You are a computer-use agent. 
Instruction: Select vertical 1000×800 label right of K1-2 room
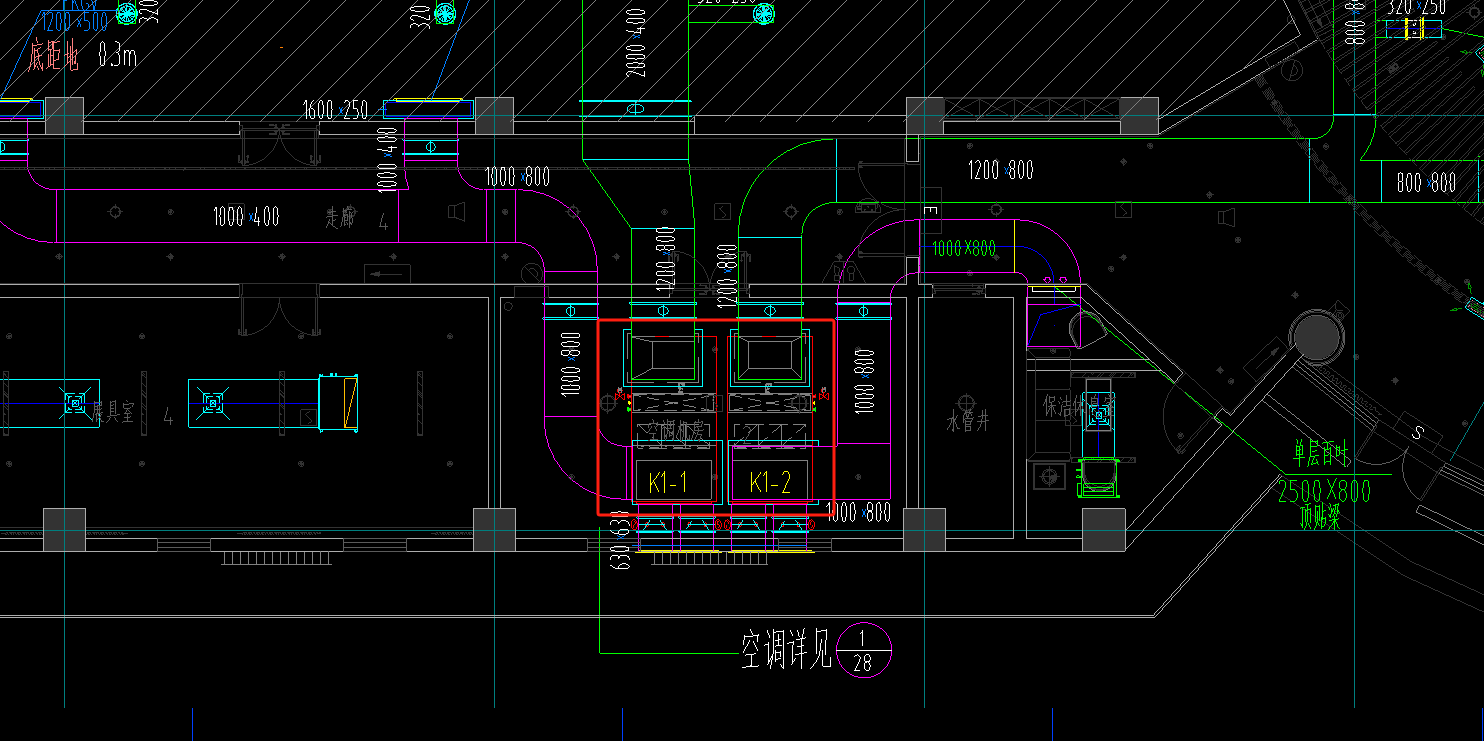866,381
